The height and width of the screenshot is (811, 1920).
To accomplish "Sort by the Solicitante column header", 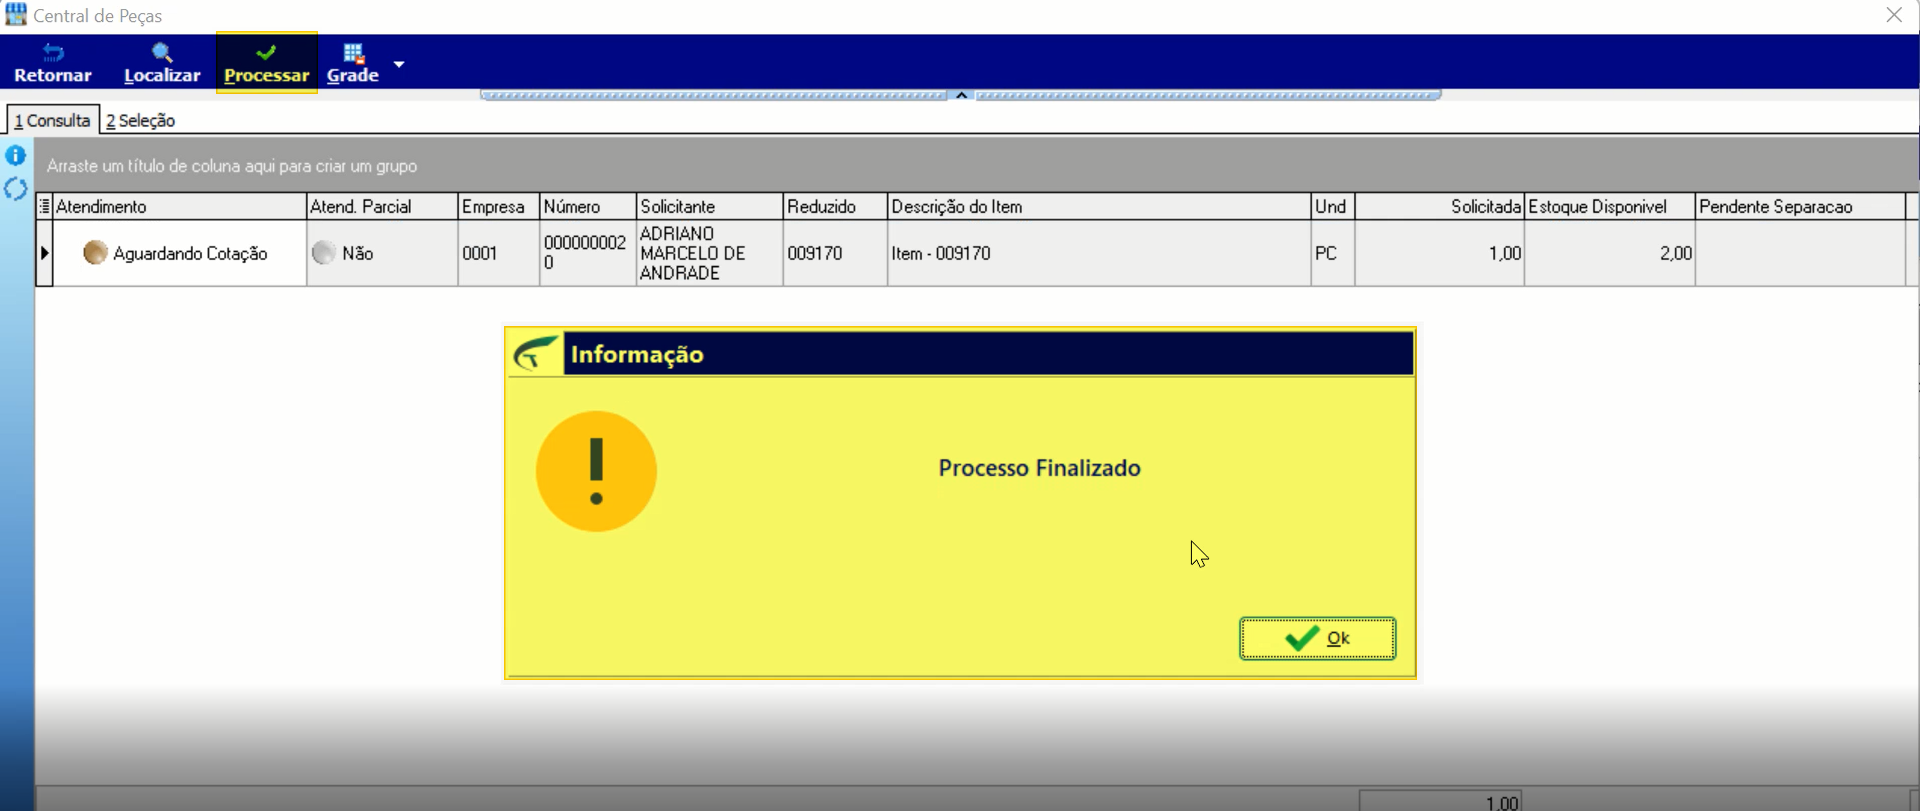I will click(709, 206).
